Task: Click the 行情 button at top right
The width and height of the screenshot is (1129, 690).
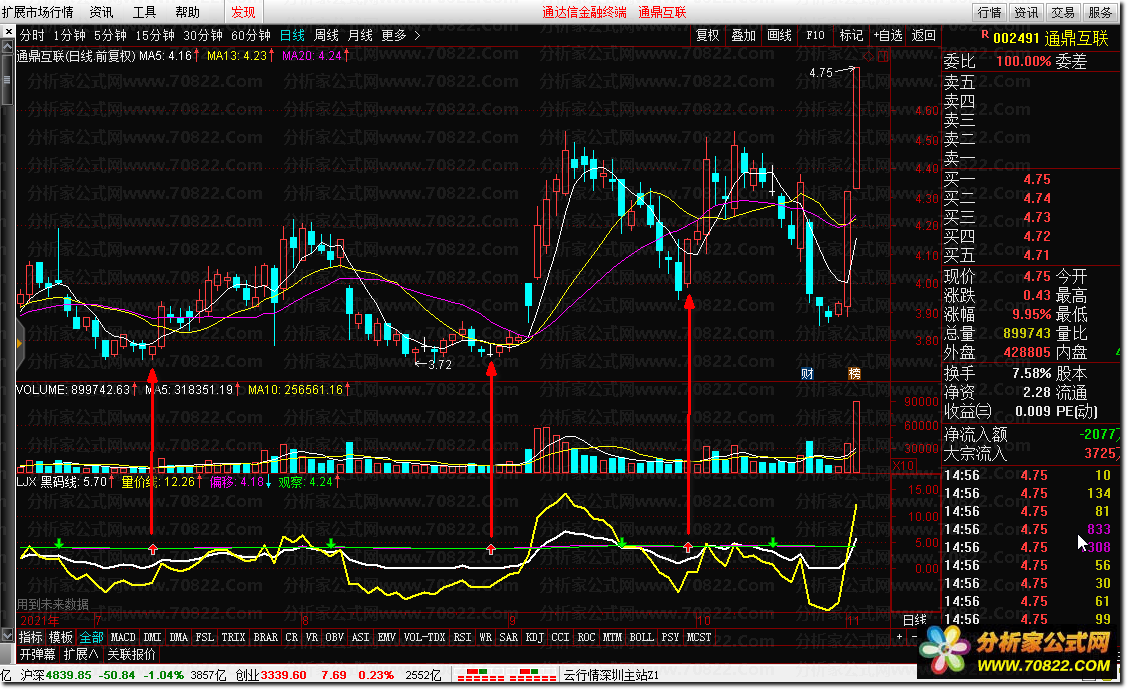Action: click(x=989, y=12)
